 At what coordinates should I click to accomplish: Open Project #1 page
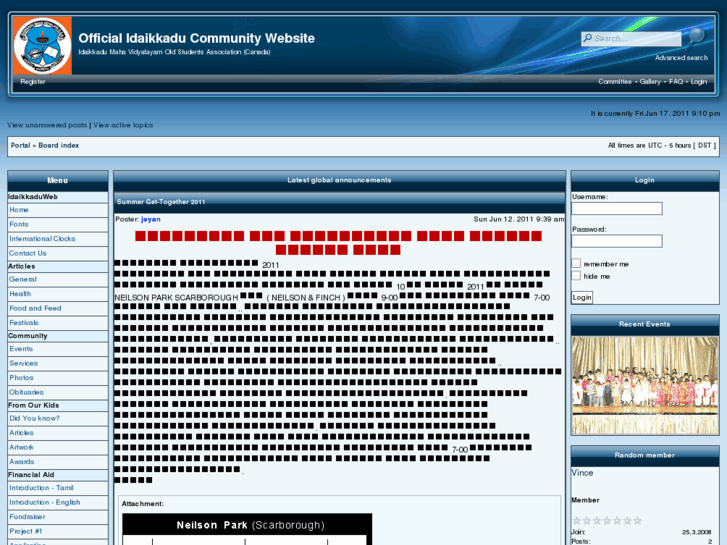[26, 531]
